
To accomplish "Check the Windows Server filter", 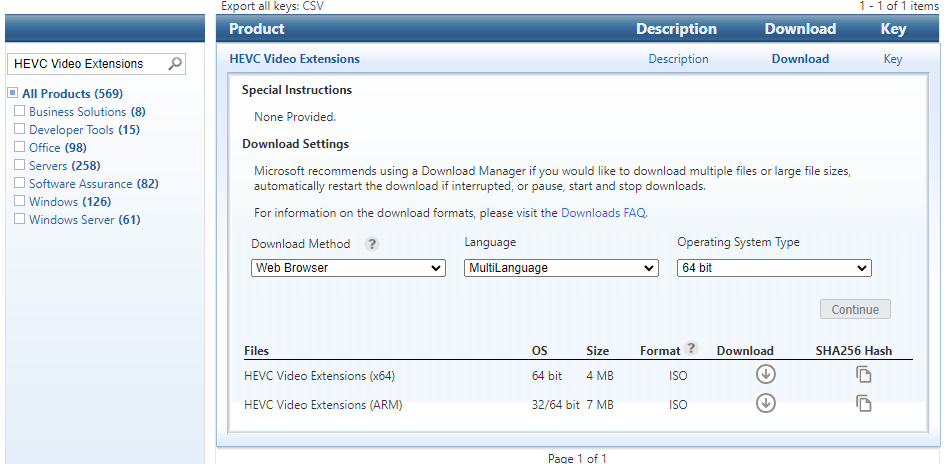I will [x=19, y=219].
